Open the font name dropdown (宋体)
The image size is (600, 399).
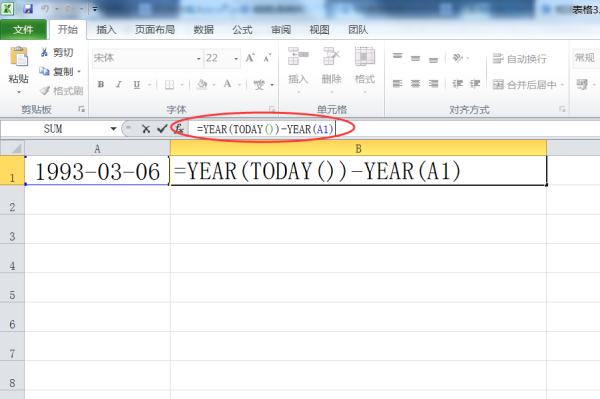(199, 59)
